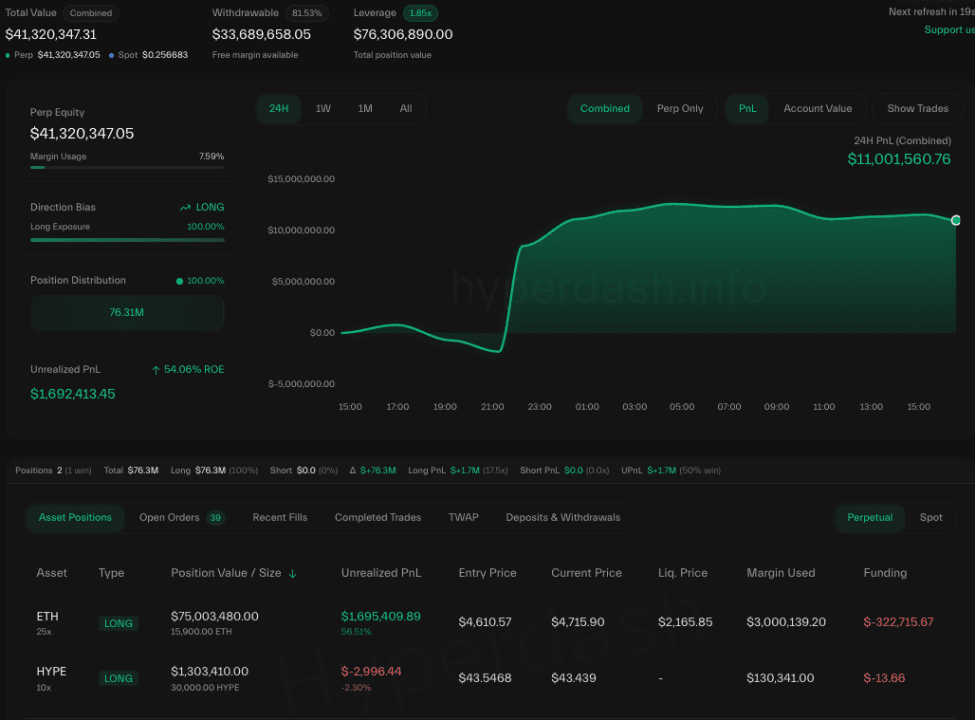Click the chart's end-point marker dot
The width and height of the screenshot is (975, 720).
point(956,220)
